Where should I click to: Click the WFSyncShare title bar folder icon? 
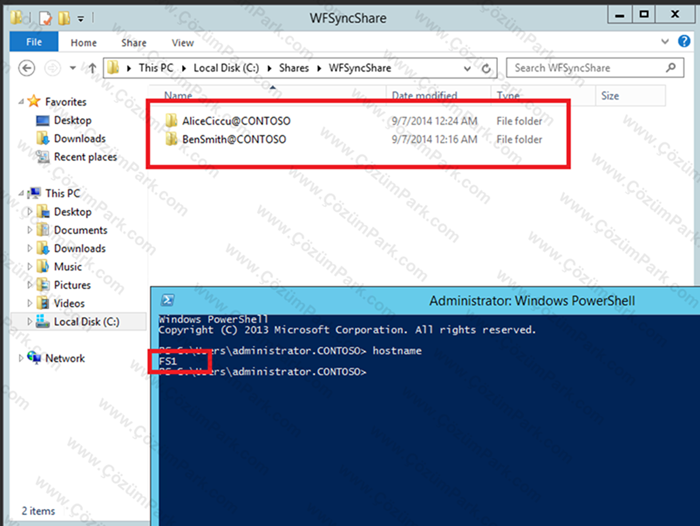click(x=17, y=18)
